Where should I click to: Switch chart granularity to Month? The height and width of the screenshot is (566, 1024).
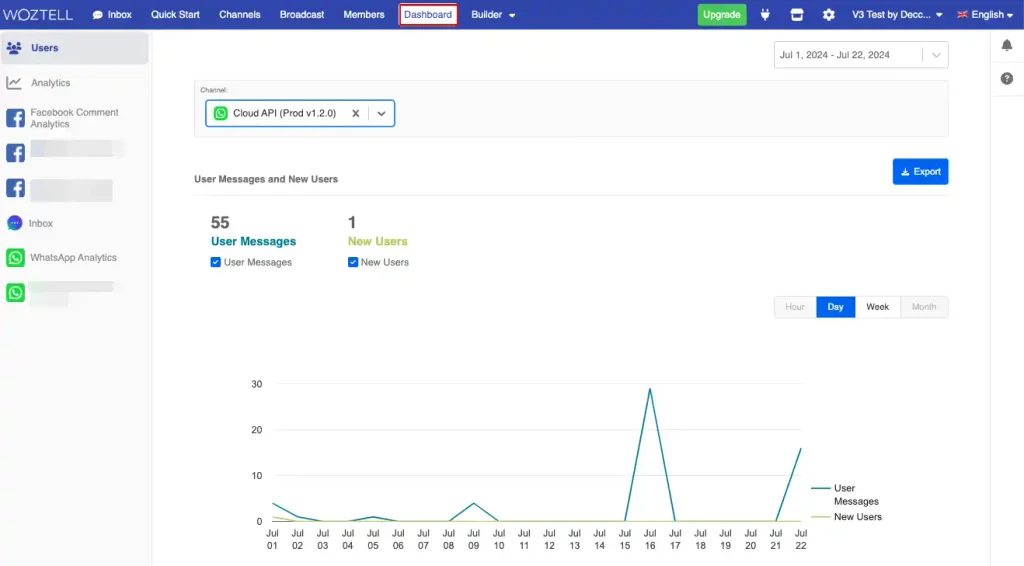point(923,307)
